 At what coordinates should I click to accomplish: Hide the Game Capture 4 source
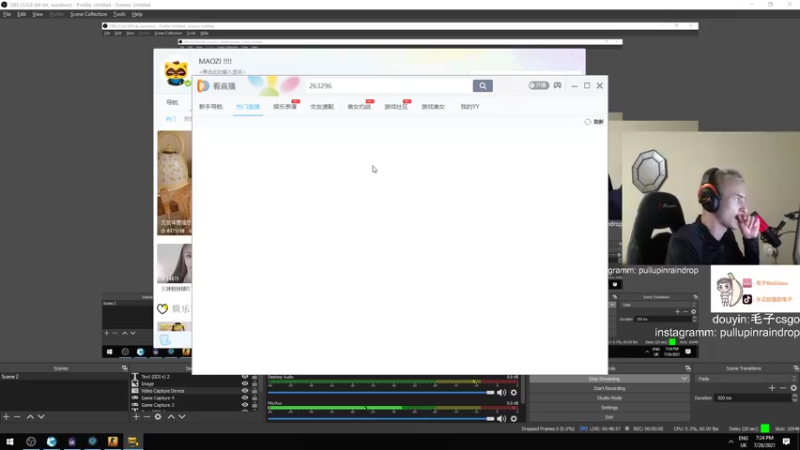click(245, 398)
